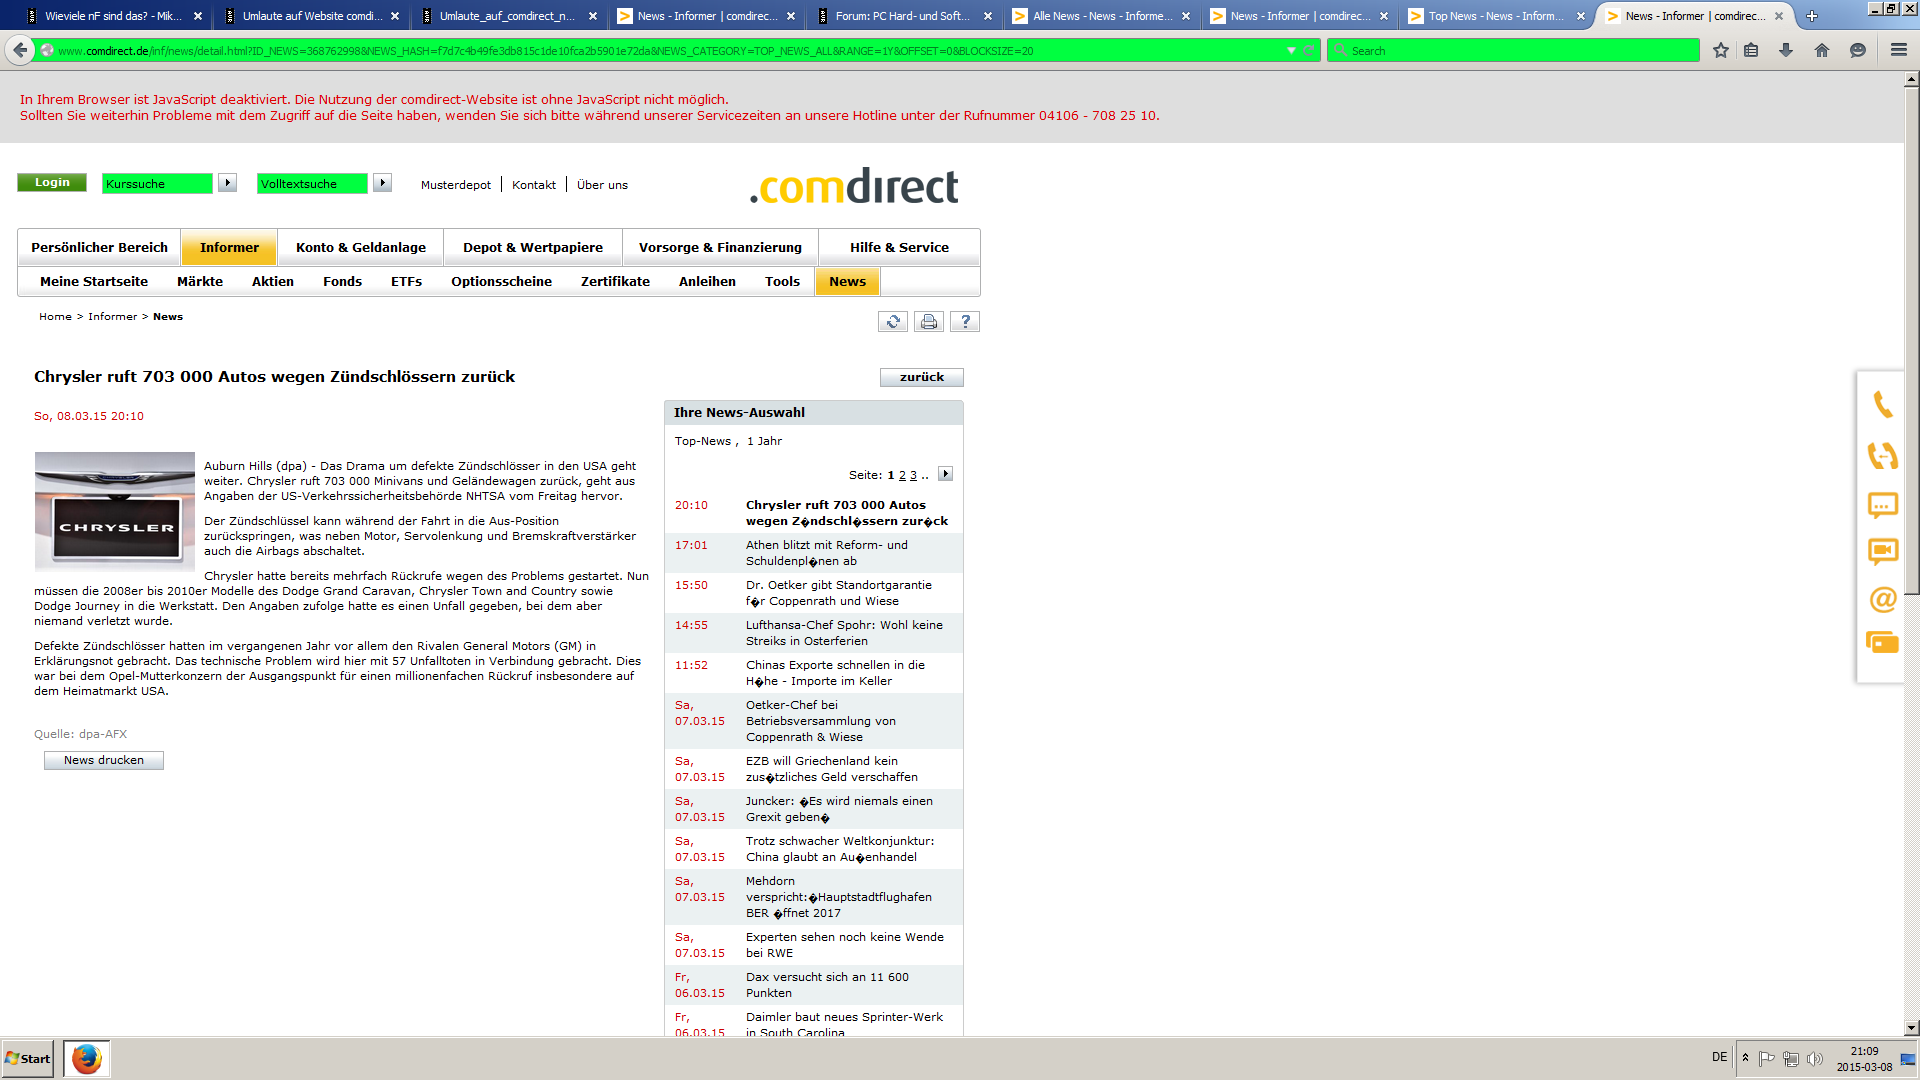Click the DE language indicator
Screen dimensions: 1920x1080
(1719, 1057)
